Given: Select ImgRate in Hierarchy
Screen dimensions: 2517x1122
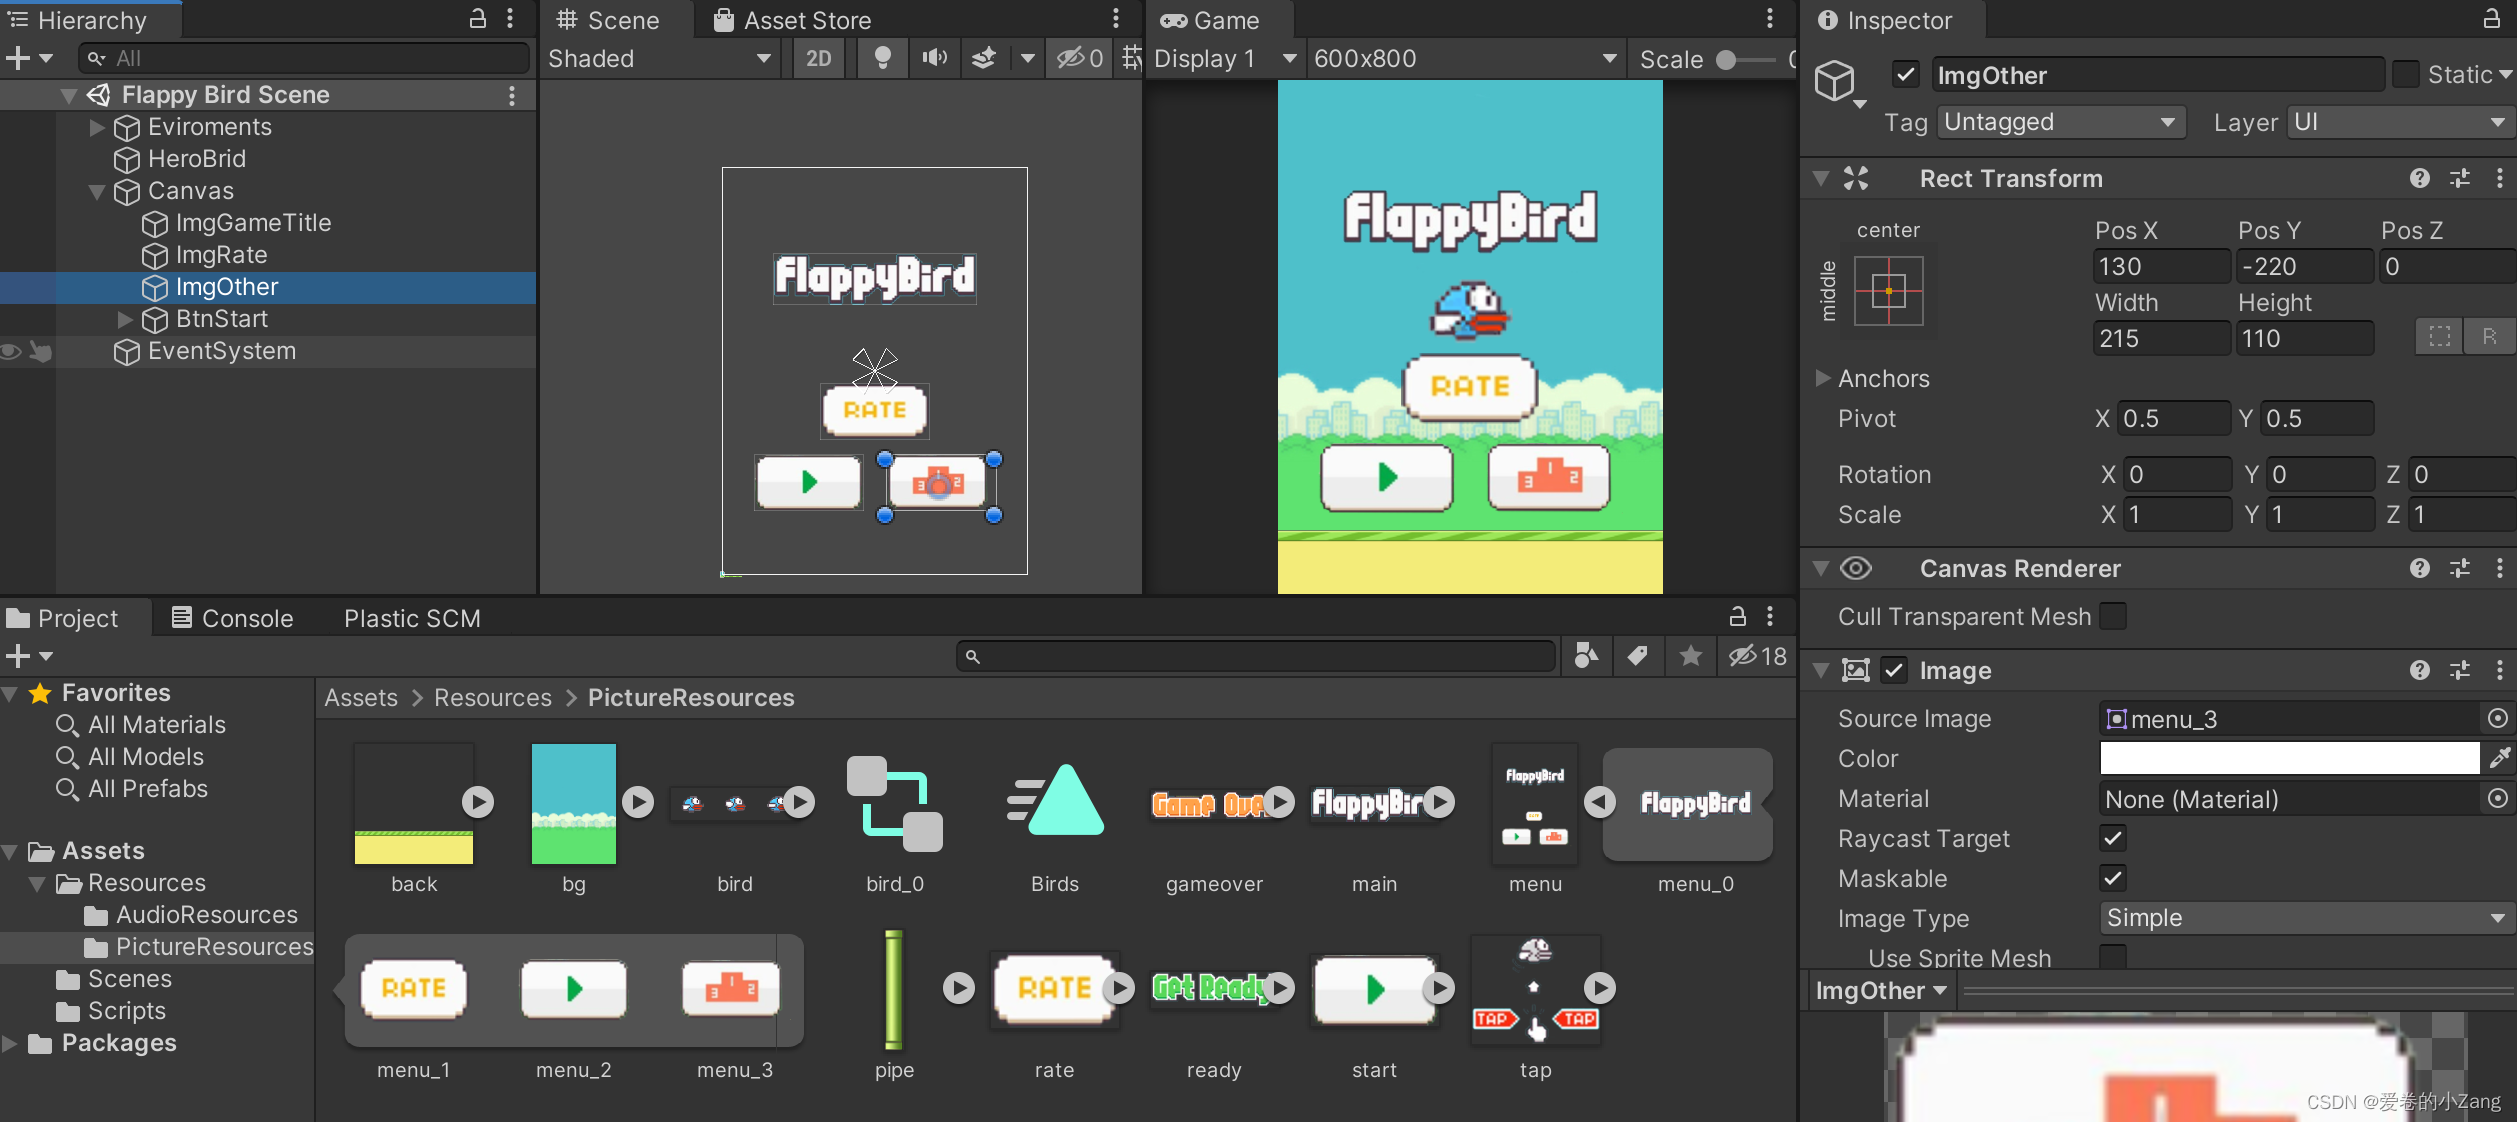Looking at the screenshot, I should coord(221,255).
